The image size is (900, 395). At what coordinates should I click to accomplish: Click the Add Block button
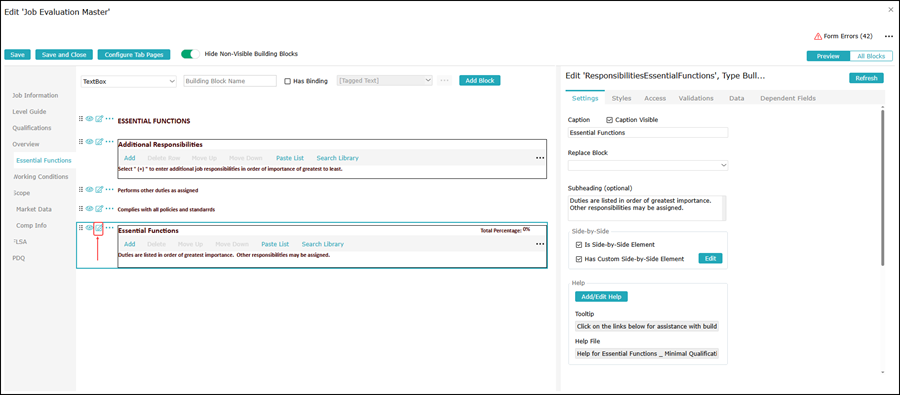click(480, 81)
